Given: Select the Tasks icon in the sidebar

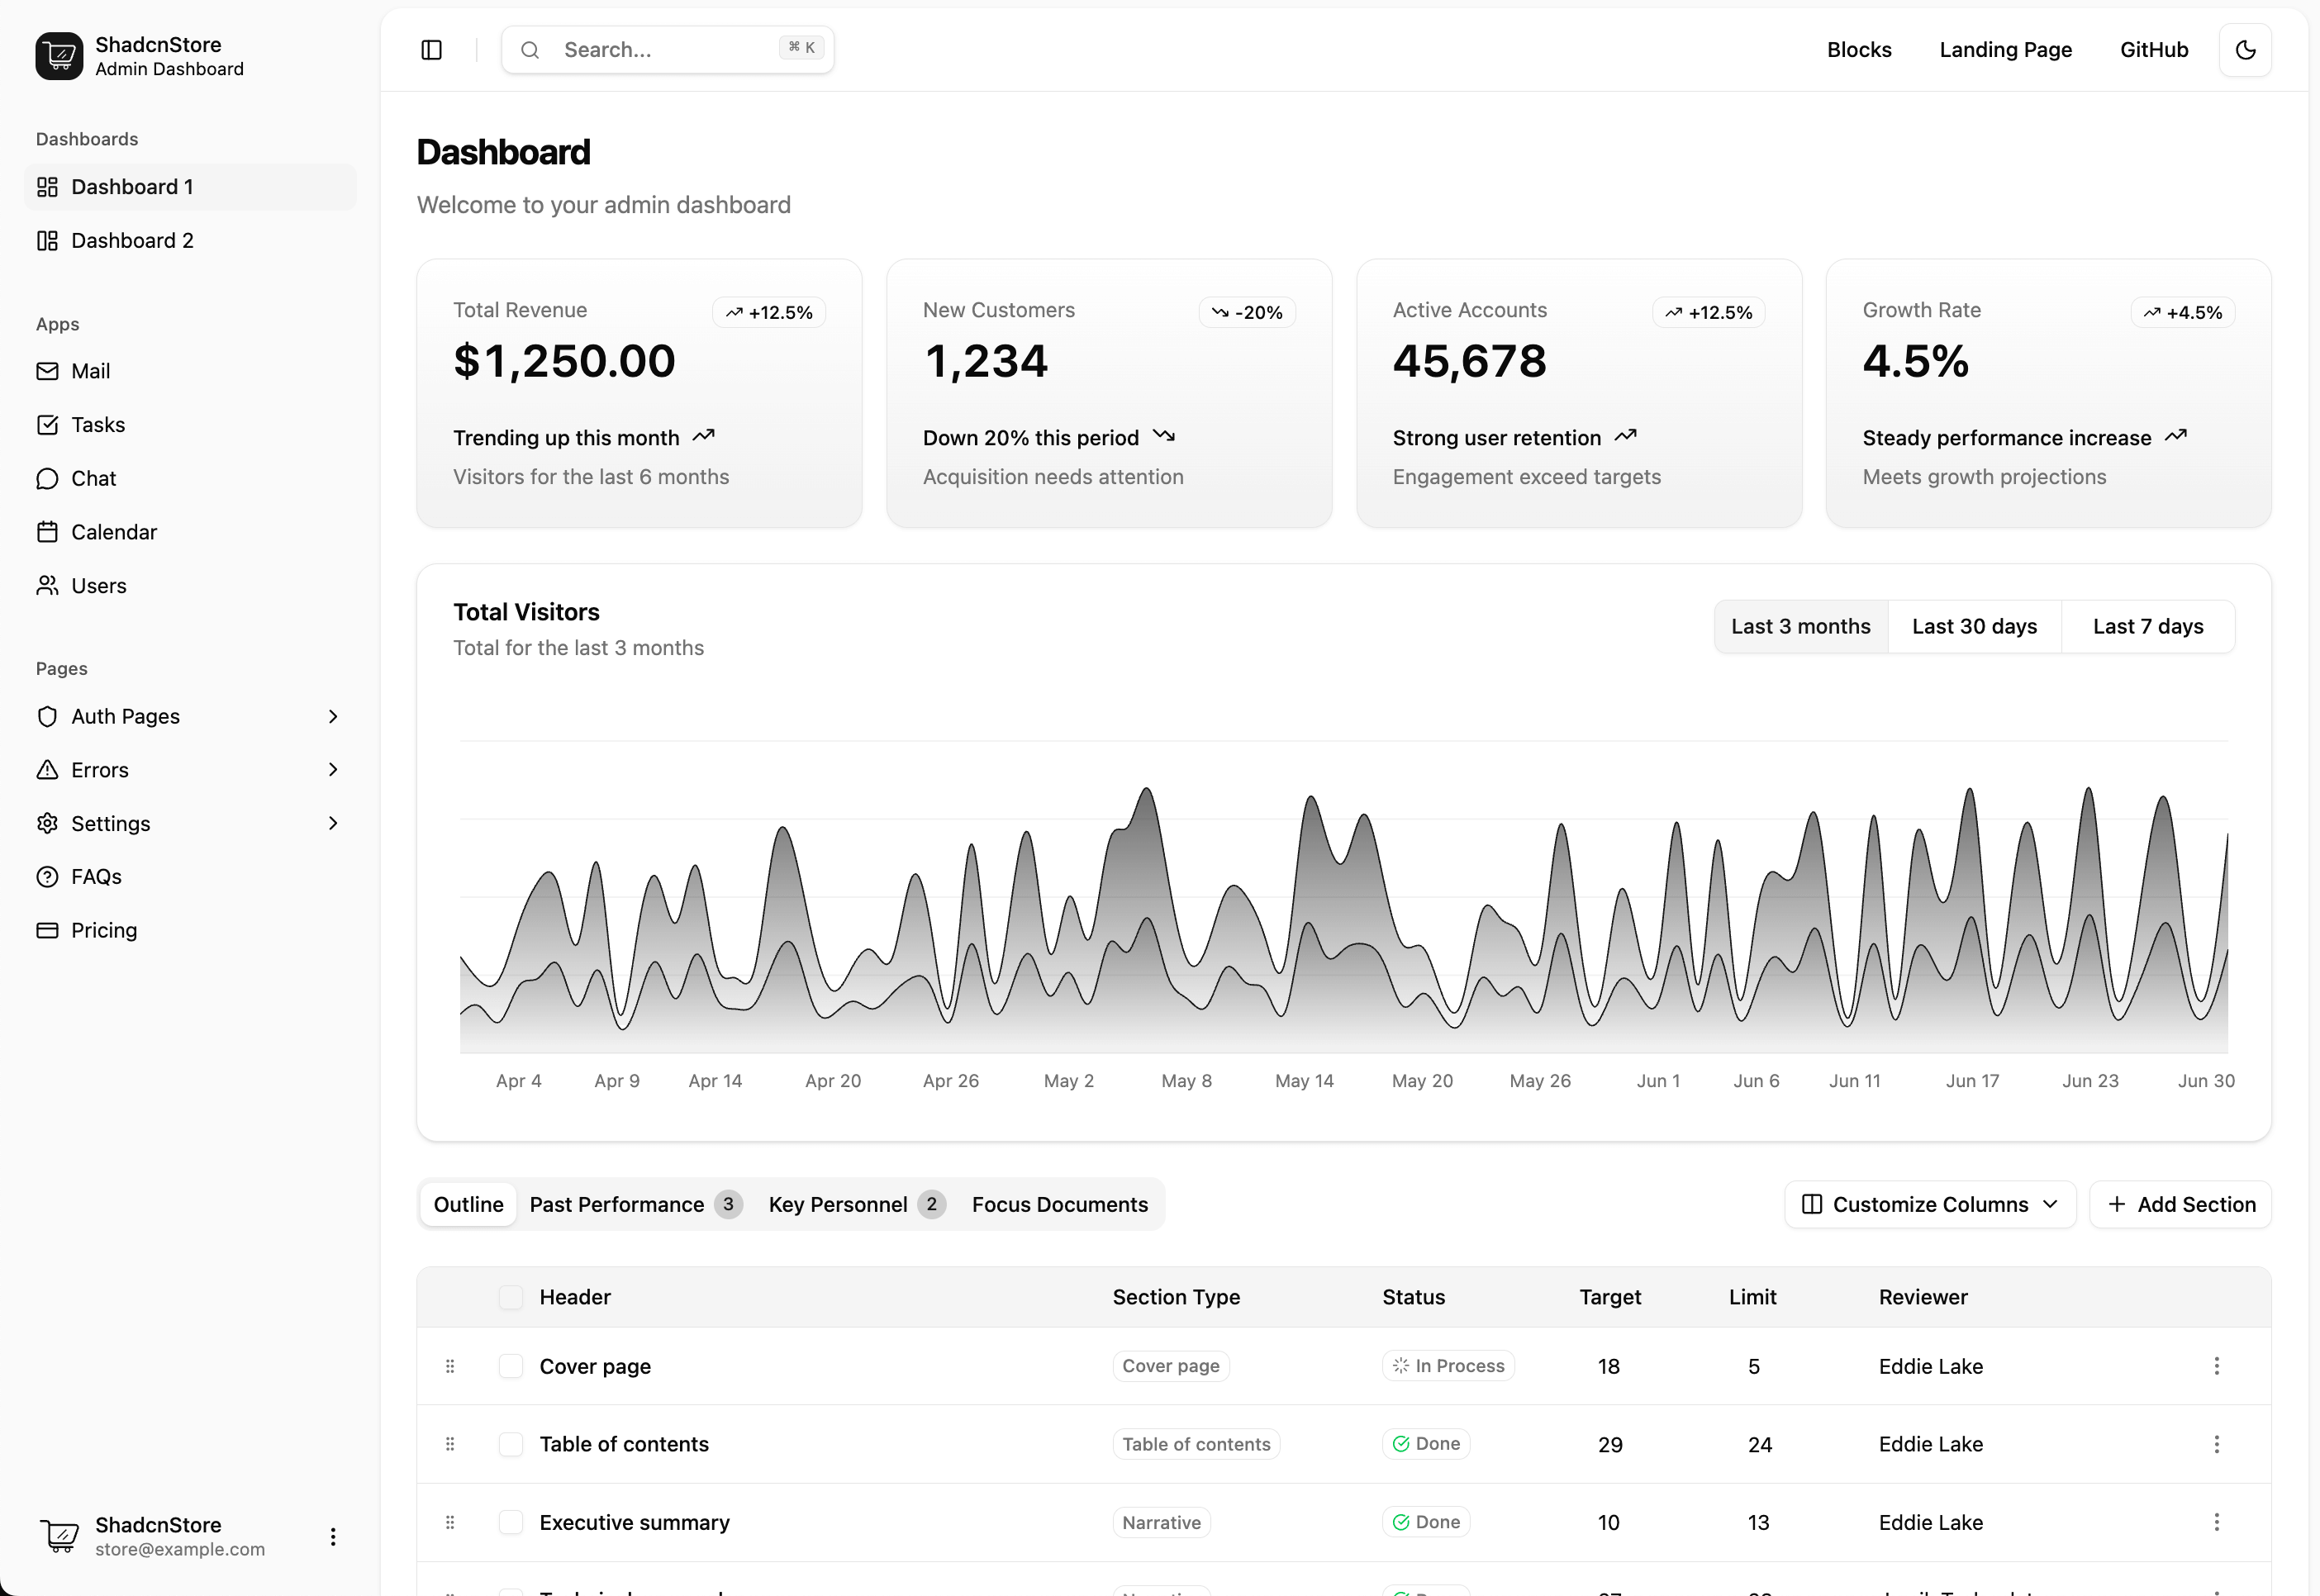Looking at the screenshot, I should tap(48, 424).
